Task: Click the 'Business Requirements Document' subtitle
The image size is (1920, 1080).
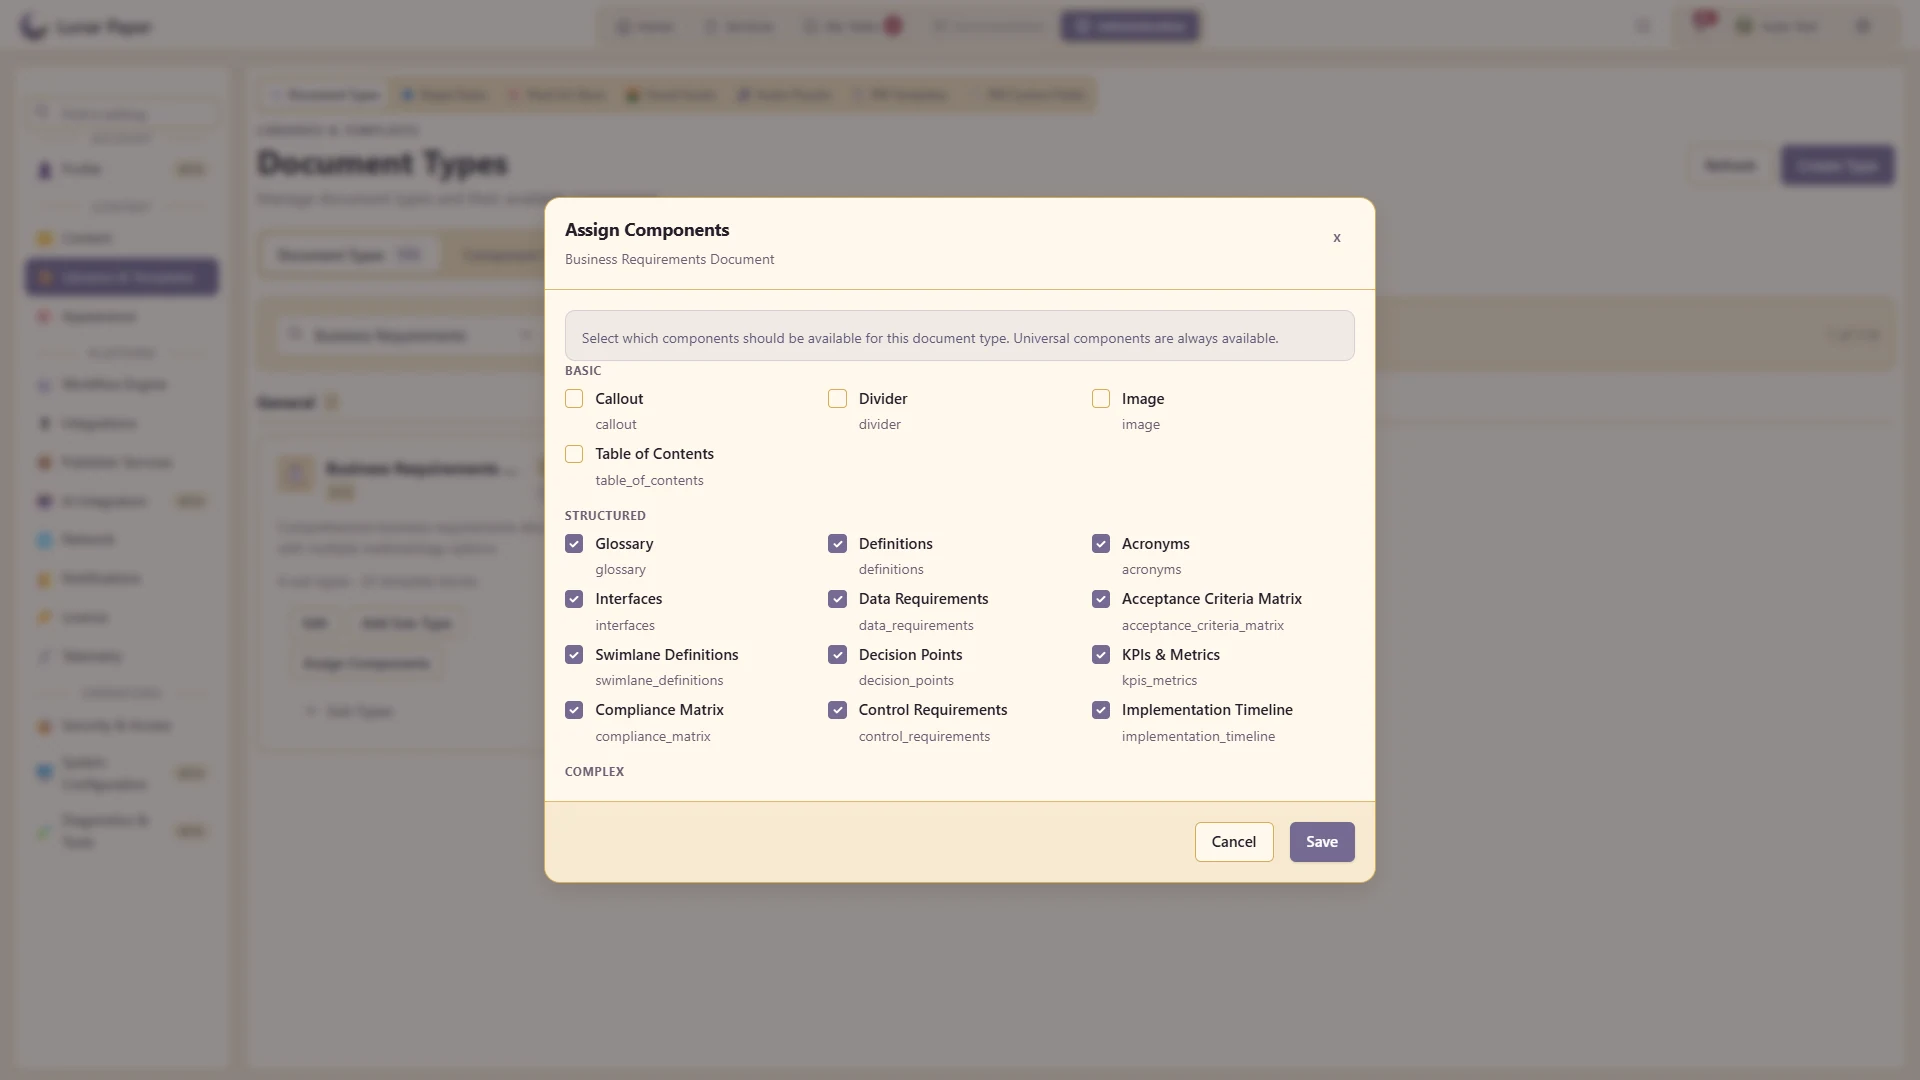Action: coord(669,260)
